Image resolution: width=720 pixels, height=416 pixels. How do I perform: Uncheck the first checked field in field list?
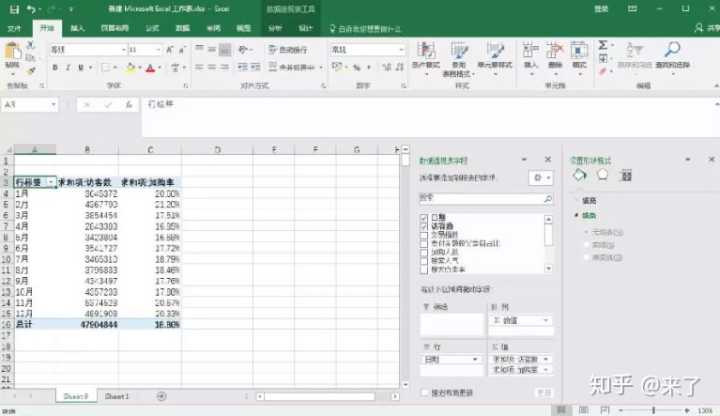pyautogui.click(x=425, y=218)
